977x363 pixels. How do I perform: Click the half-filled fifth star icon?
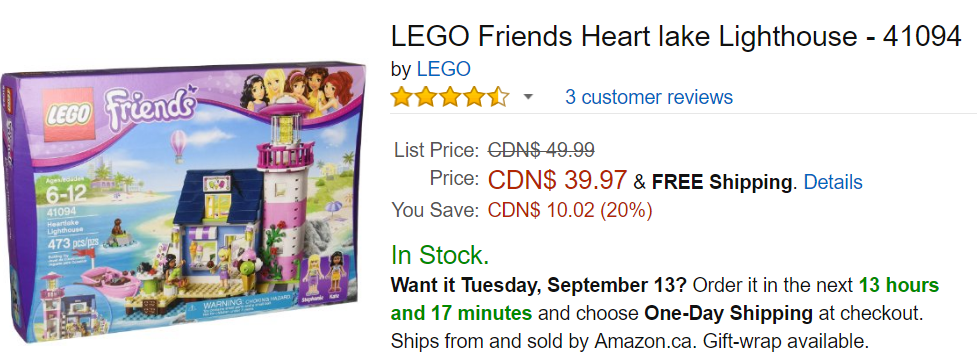pos(498,97)
